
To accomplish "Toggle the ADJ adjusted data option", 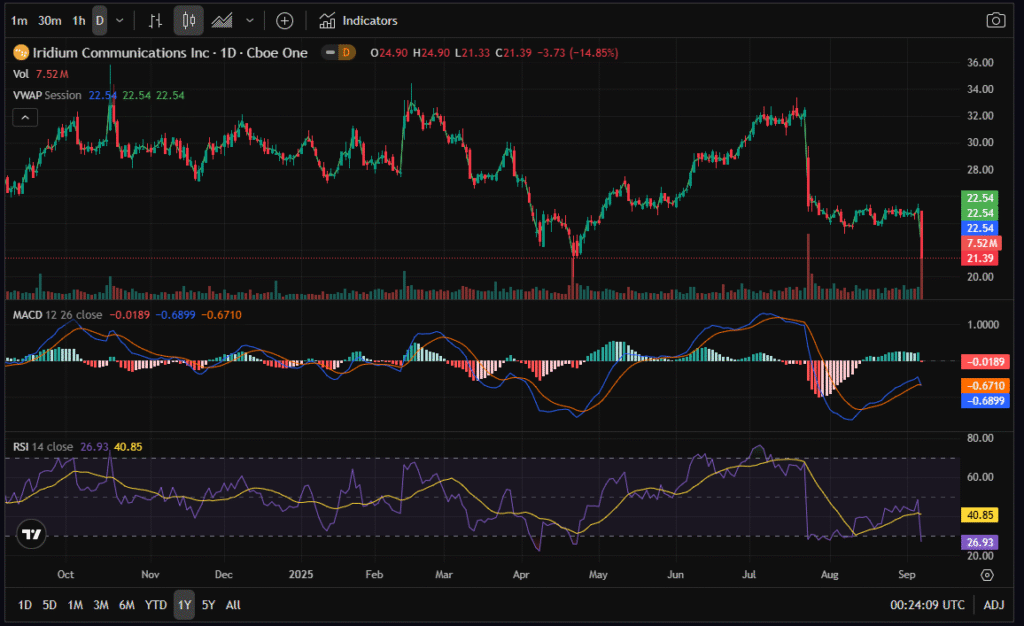I will click(994, 605).
